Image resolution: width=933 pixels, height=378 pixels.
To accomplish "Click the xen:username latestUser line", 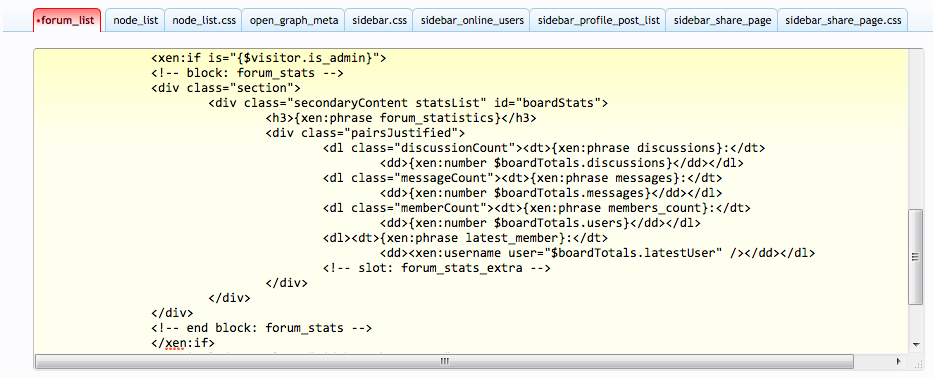I will point(597,253).
